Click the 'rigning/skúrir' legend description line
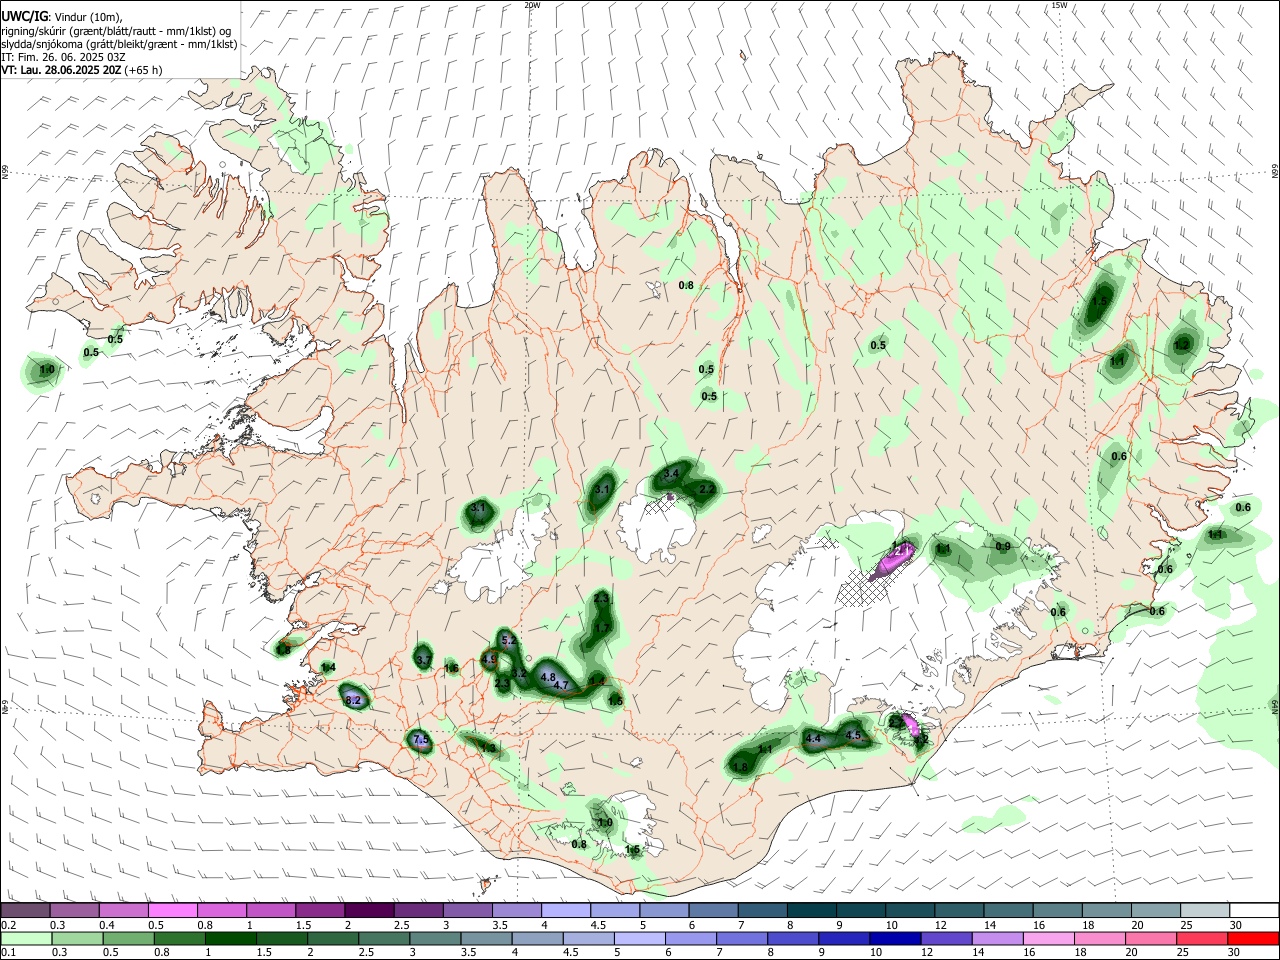Image resolution: width=1280 pixels, height=960 pixels. point(116,30)
